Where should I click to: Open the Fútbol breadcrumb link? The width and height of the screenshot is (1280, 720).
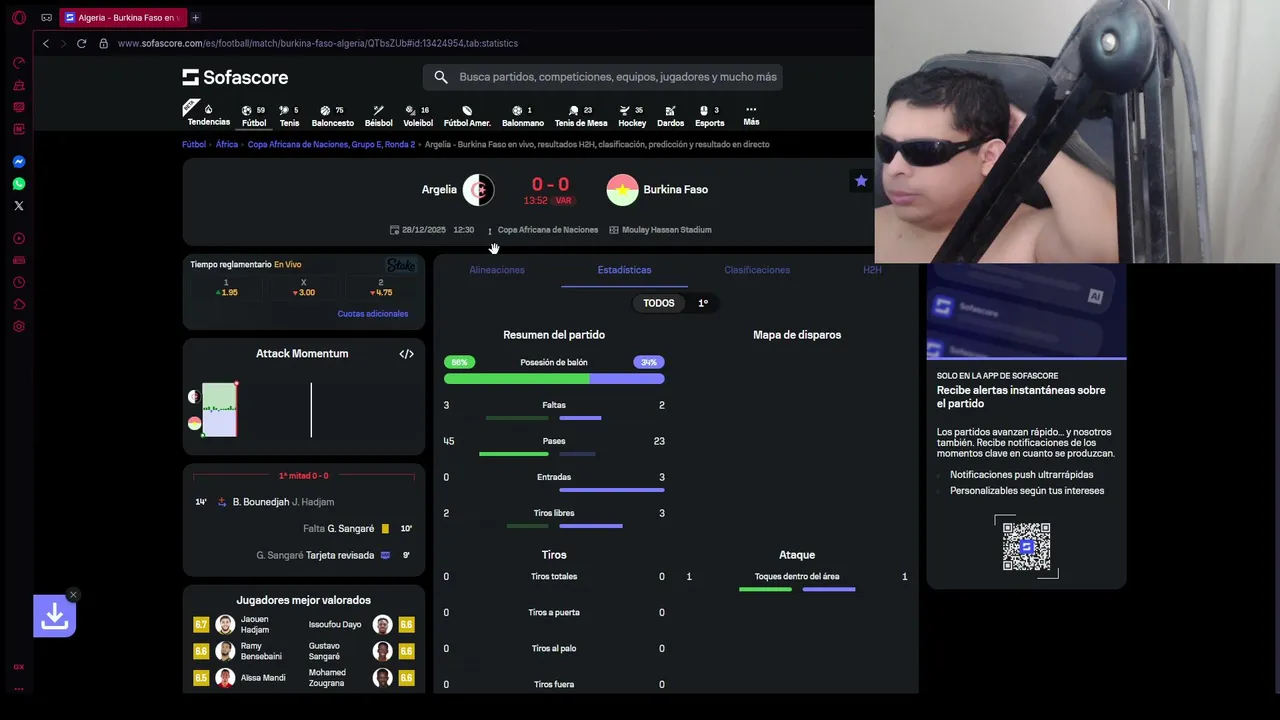click(194, 144)
